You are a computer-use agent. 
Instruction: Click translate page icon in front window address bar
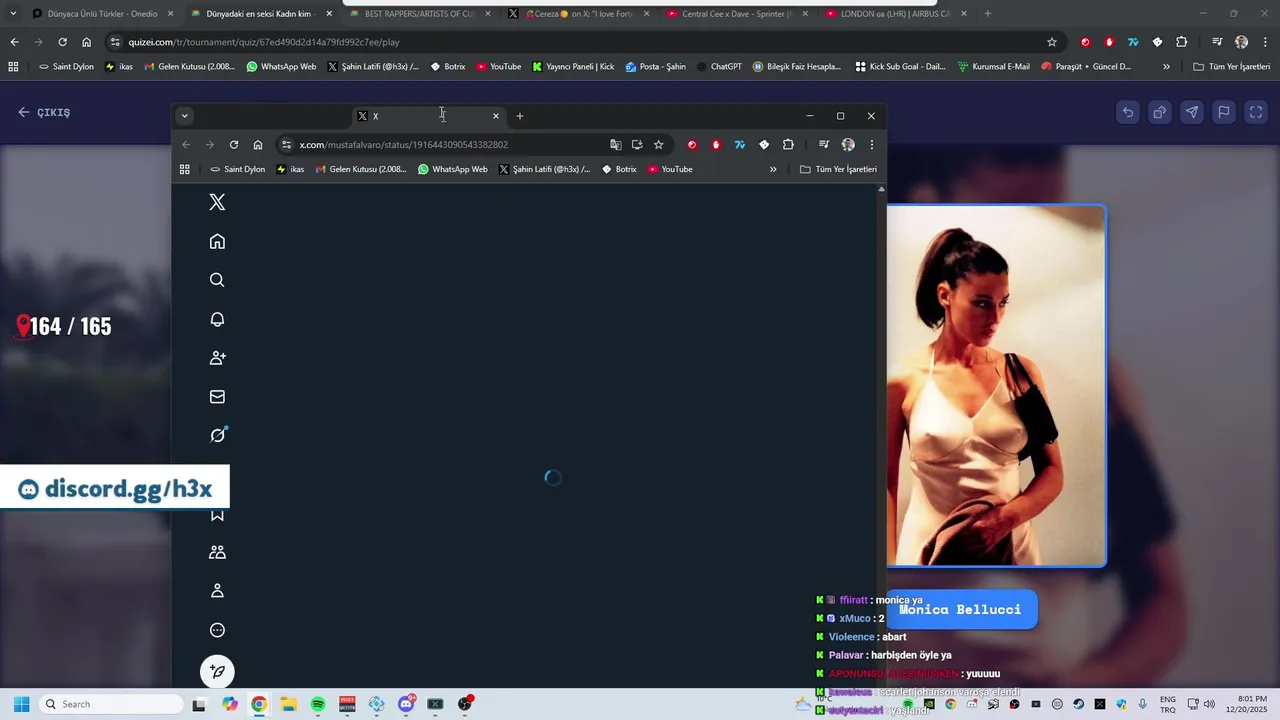(616, 144)
